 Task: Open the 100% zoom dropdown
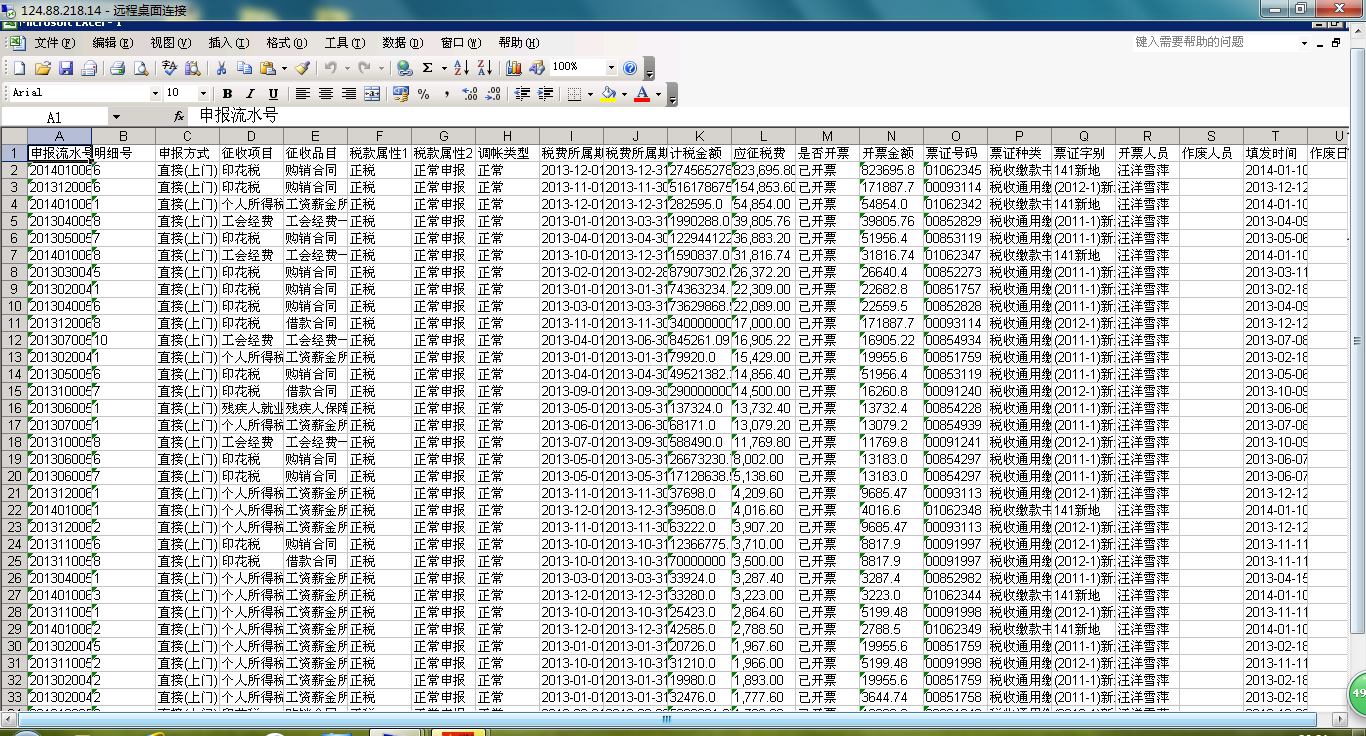[610, 68]
